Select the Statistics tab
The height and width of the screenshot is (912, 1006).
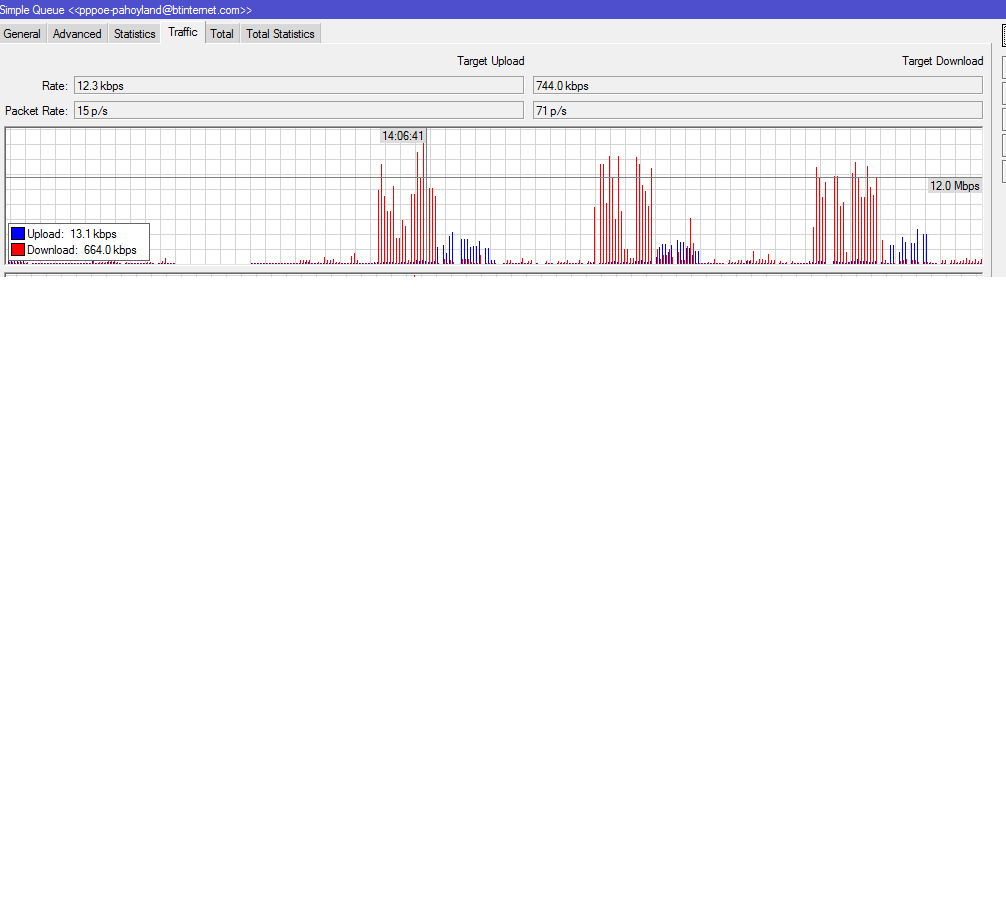click(x=134, y=34)
